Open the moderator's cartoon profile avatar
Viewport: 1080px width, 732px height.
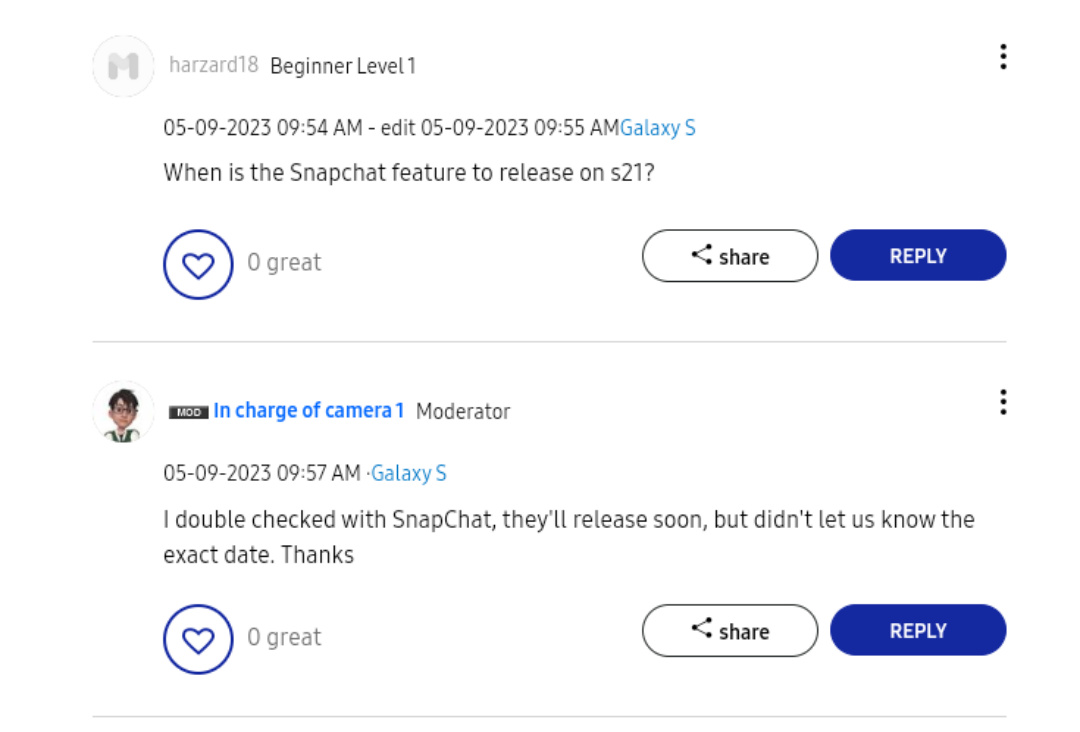click(x=123, y=411)
